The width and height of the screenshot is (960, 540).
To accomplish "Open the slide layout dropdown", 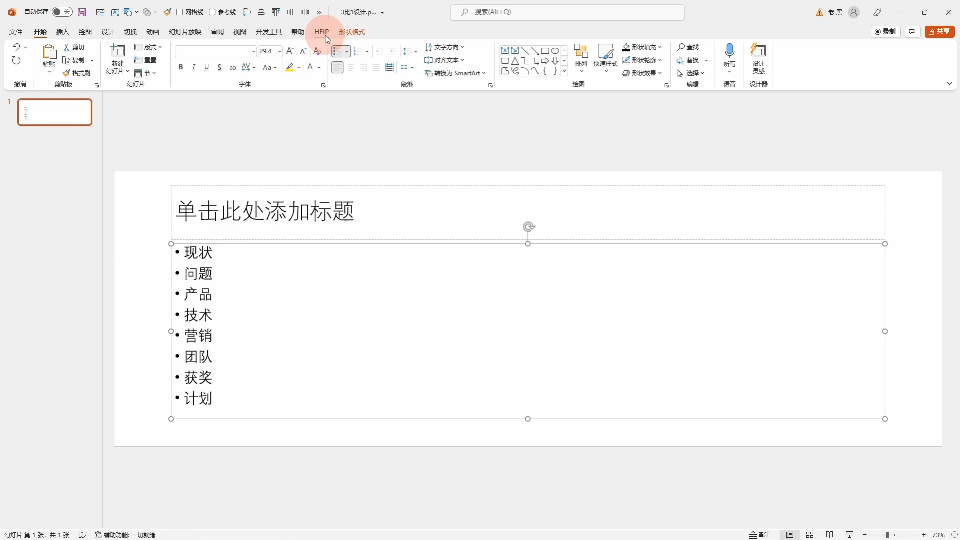I will (148, 47).
